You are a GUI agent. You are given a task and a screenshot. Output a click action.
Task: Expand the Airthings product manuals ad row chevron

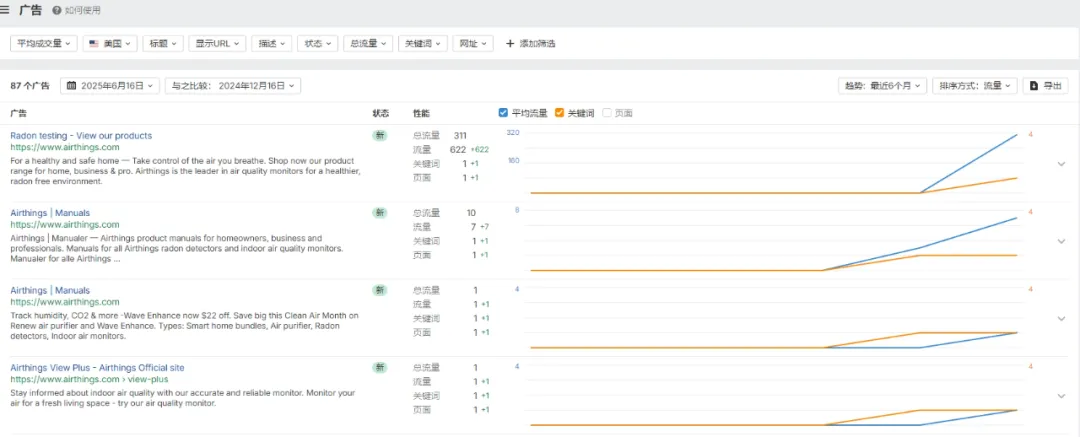point(1061,241)
